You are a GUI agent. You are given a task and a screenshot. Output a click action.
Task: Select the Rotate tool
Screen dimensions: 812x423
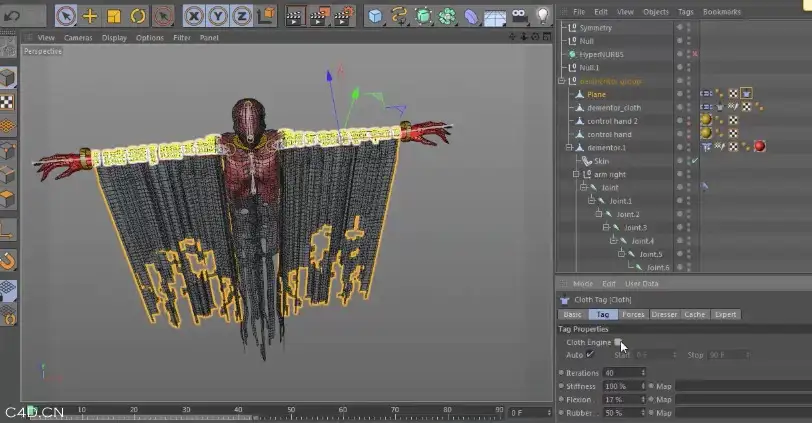(138, 16)
